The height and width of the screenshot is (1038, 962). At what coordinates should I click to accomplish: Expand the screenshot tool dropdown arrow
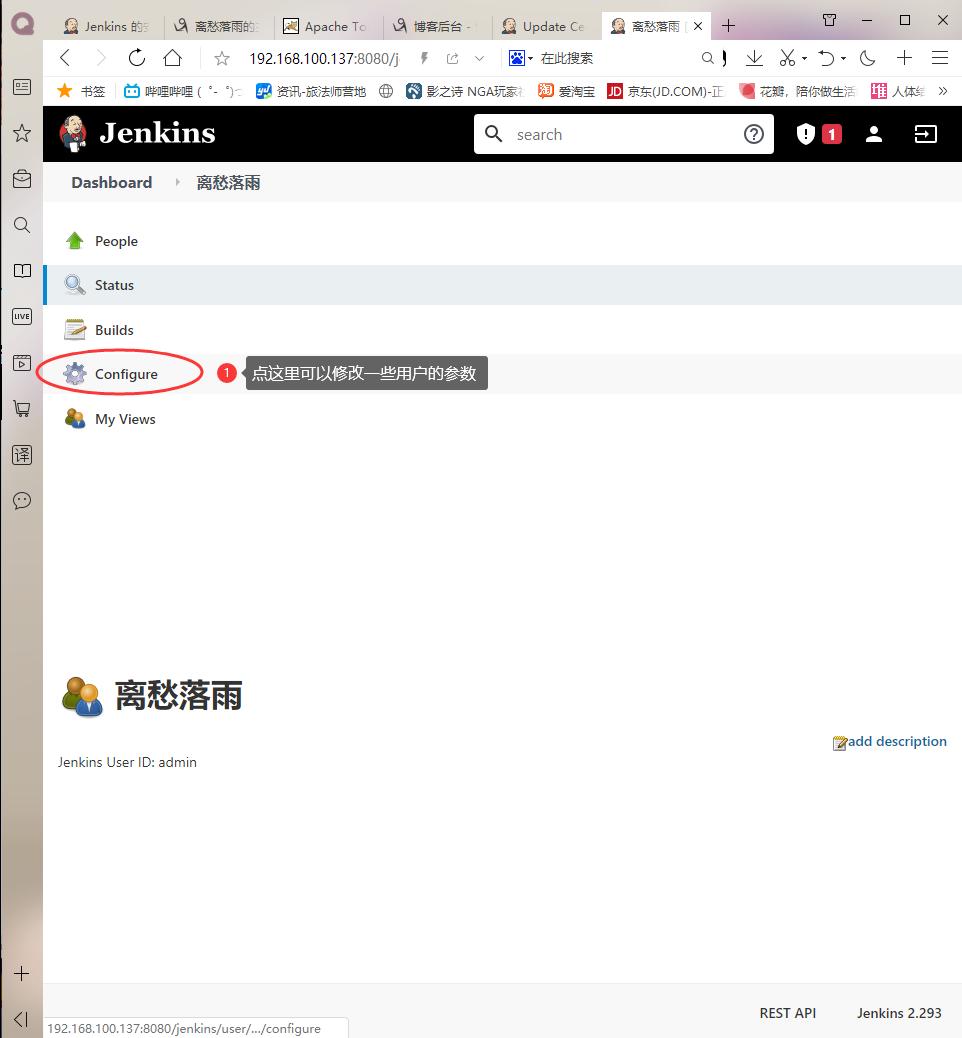(x=804, y=59)
